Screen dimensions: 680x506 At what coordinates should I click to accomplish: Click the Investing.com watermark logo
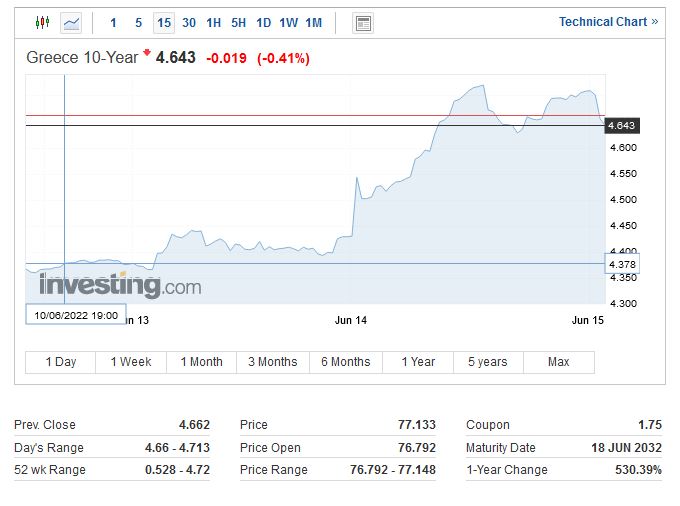tap(120, 286)
